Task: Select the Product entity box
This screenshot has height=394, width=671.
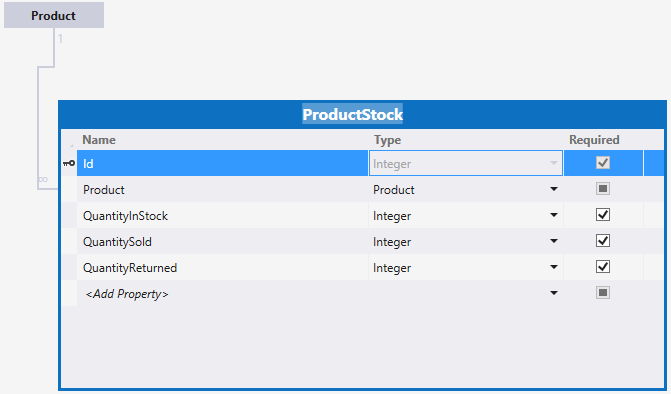Action: coord(54,15)
